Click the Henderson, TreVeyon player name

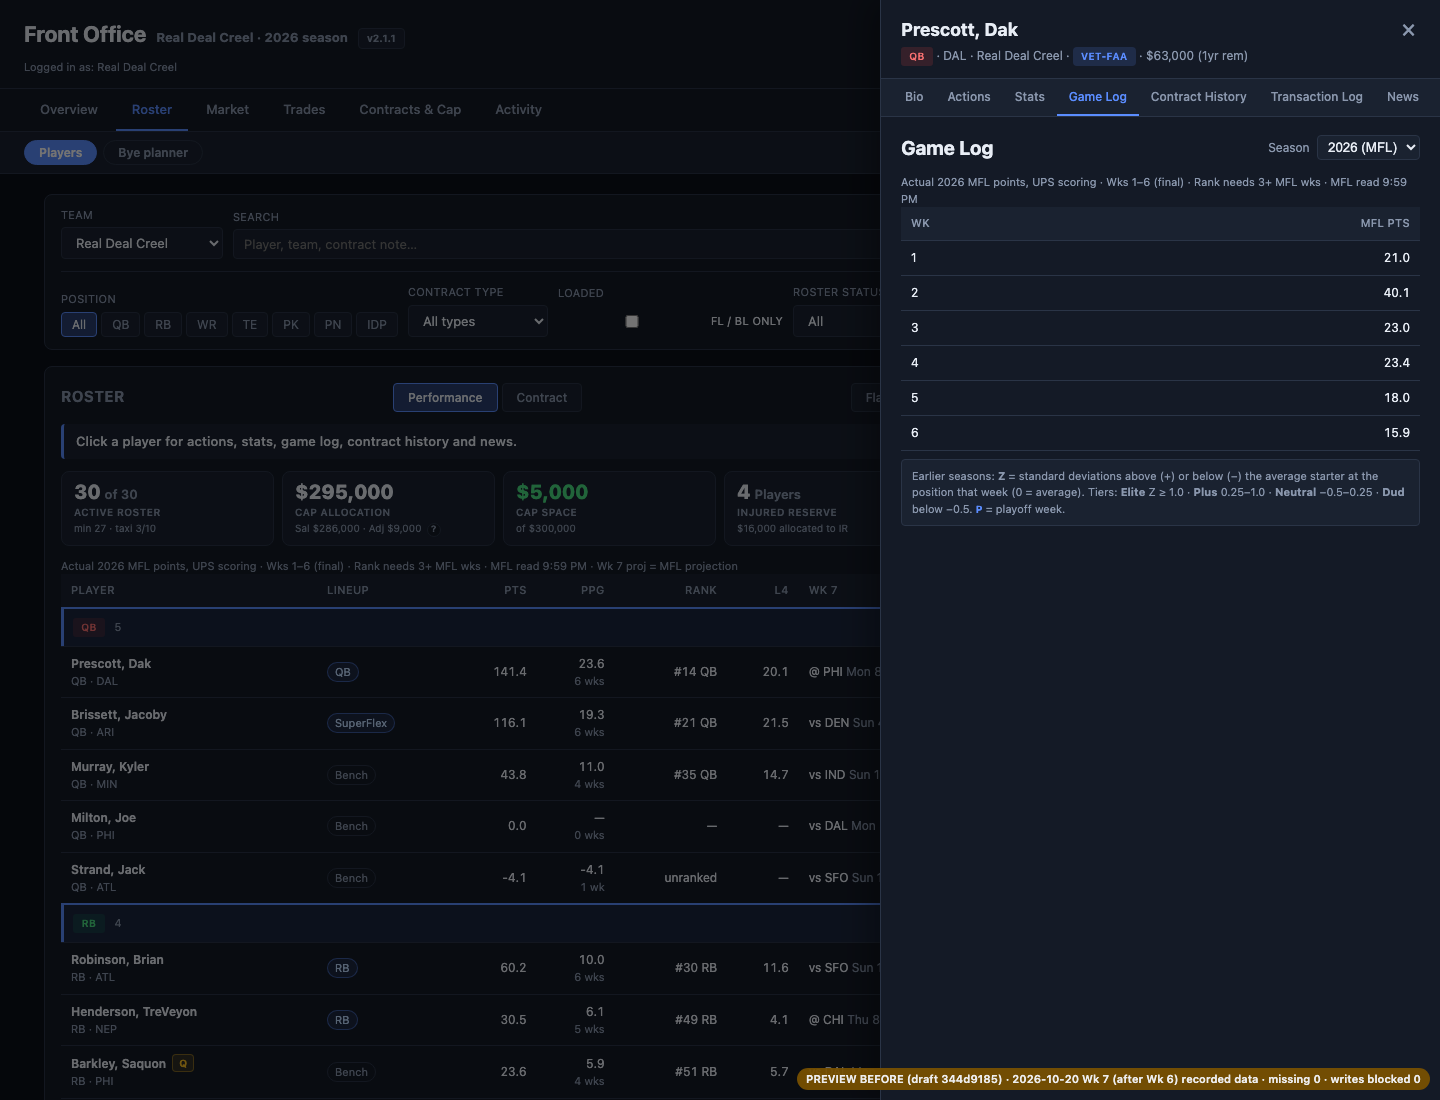[134, 1012]
